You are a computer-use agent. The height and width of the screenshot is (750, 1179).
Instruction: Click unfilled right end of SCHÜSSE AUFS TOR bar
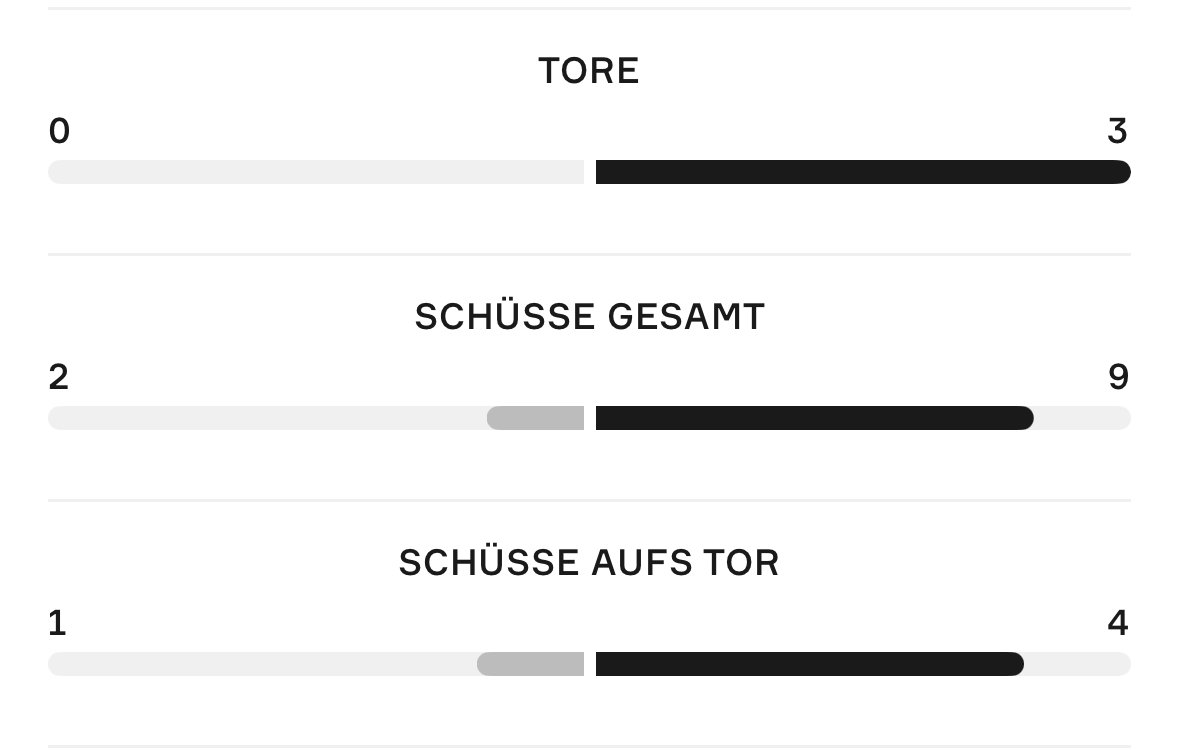[1078, 664]
